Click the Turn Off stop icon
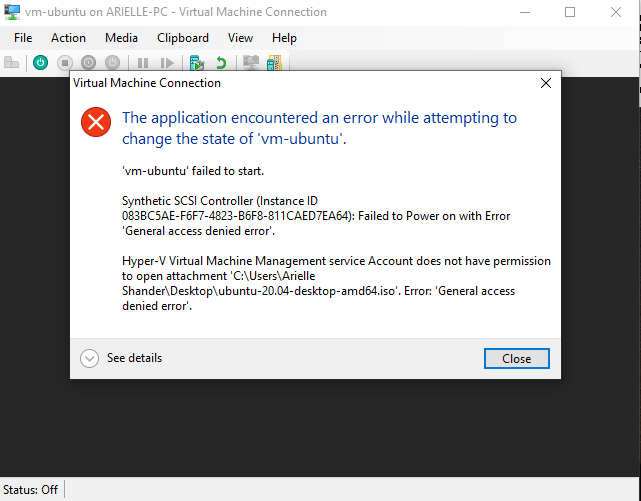This screenshot has width=641, height=501. [64, 62]
